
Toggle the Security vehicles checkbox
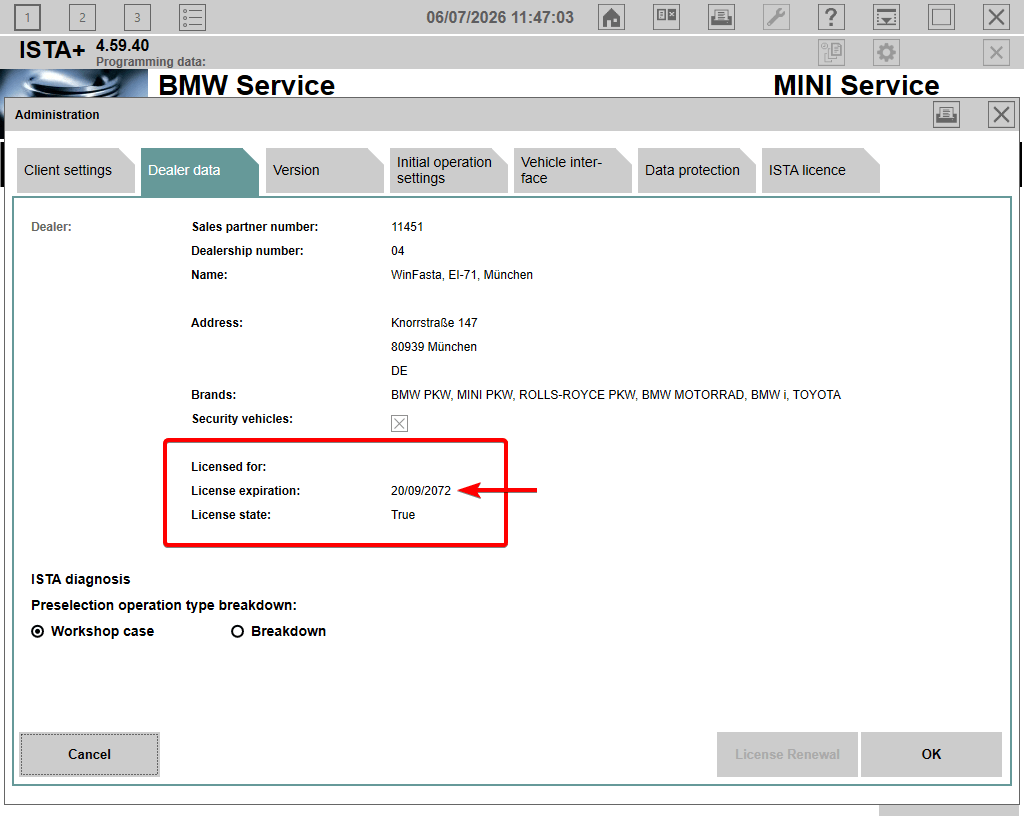point(399,423)
